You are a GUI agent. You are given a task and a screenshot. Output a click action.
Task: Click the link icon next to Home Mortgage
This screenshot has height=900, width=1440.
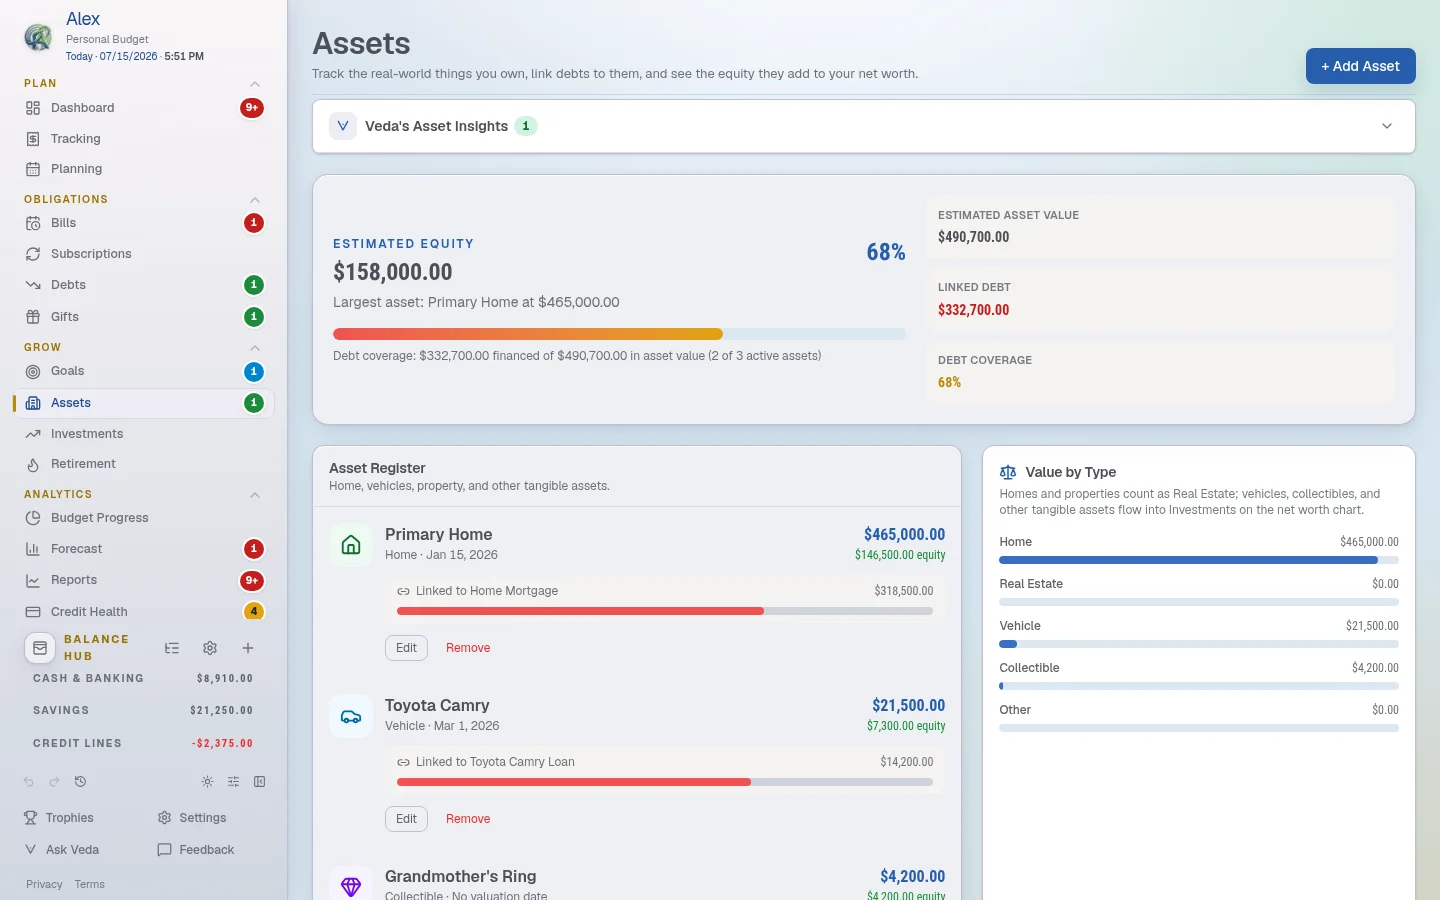pos(403,591)
